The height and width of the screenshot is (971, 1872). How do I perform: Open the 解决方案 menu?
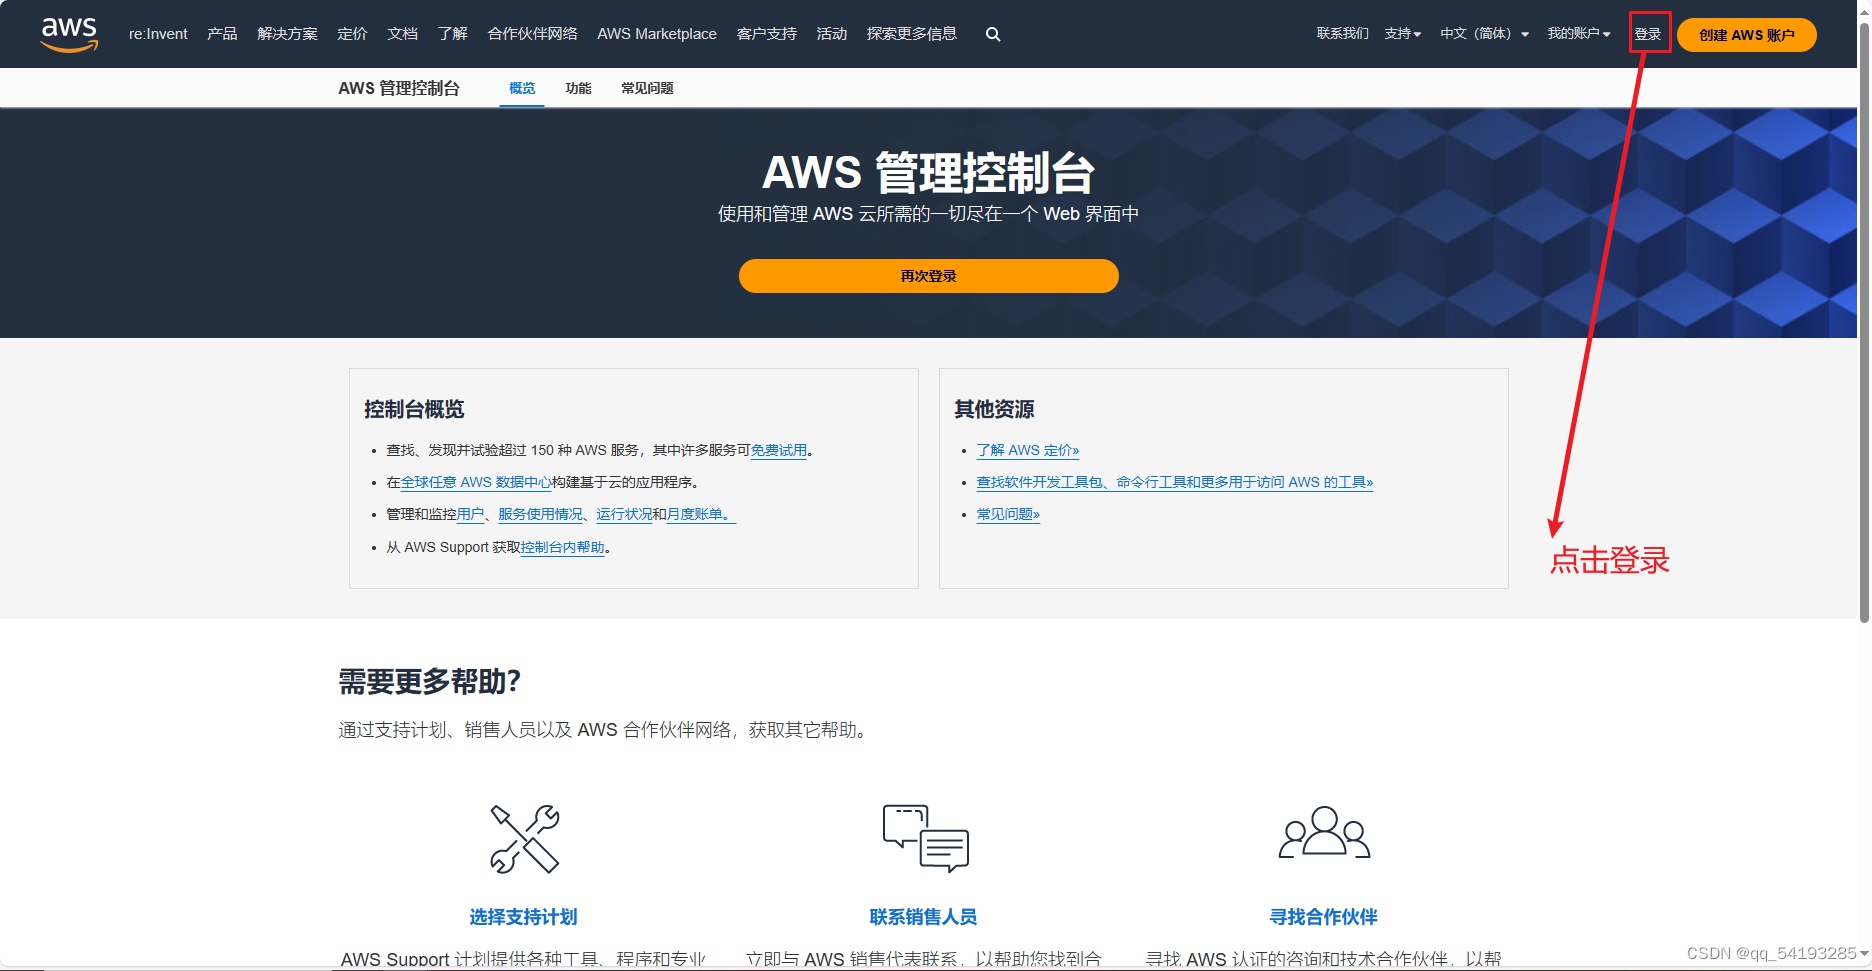[x=287, y=34]
